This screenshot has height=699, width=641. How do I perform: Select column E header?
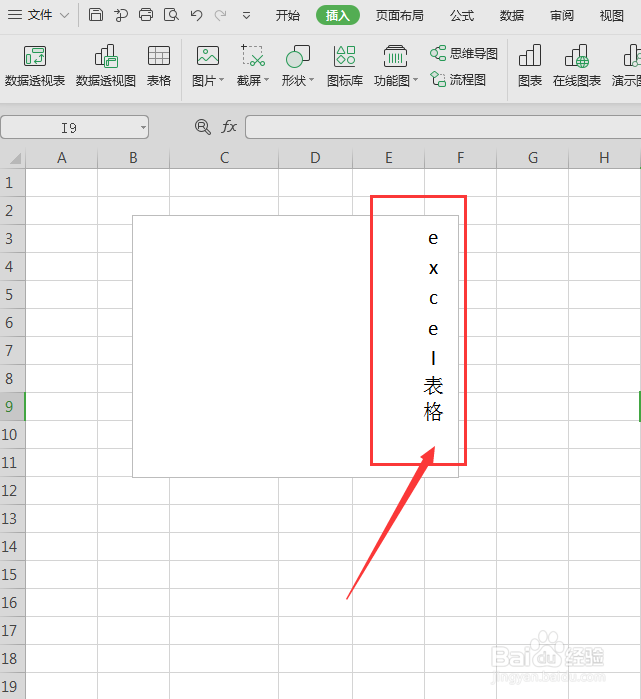(389, 158)
